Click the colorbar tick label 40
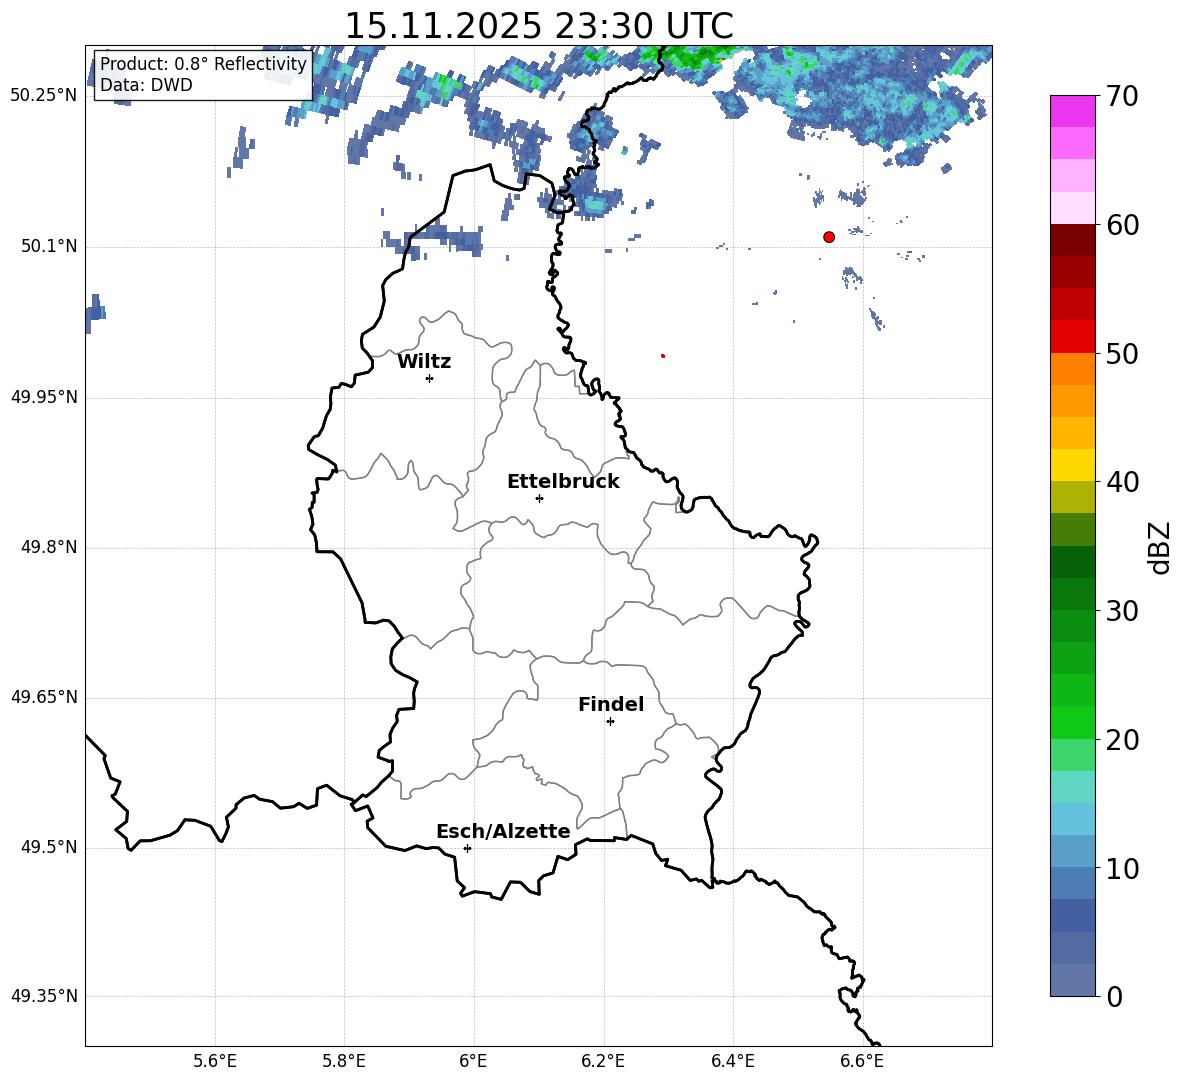This screenshot has height=1081, width=1184. click(1121, 482)
